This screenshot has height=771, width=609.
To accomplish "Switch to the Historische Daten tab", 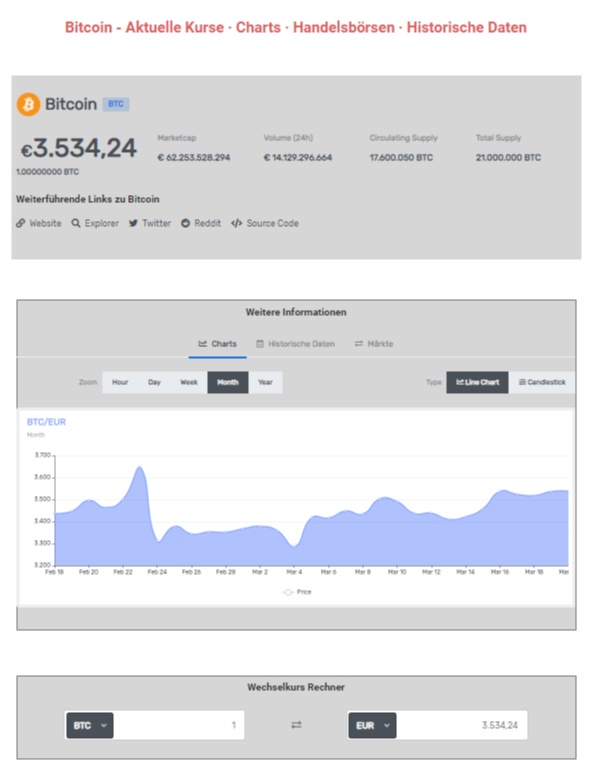I will pyautogui.click(x=295, y=344).
